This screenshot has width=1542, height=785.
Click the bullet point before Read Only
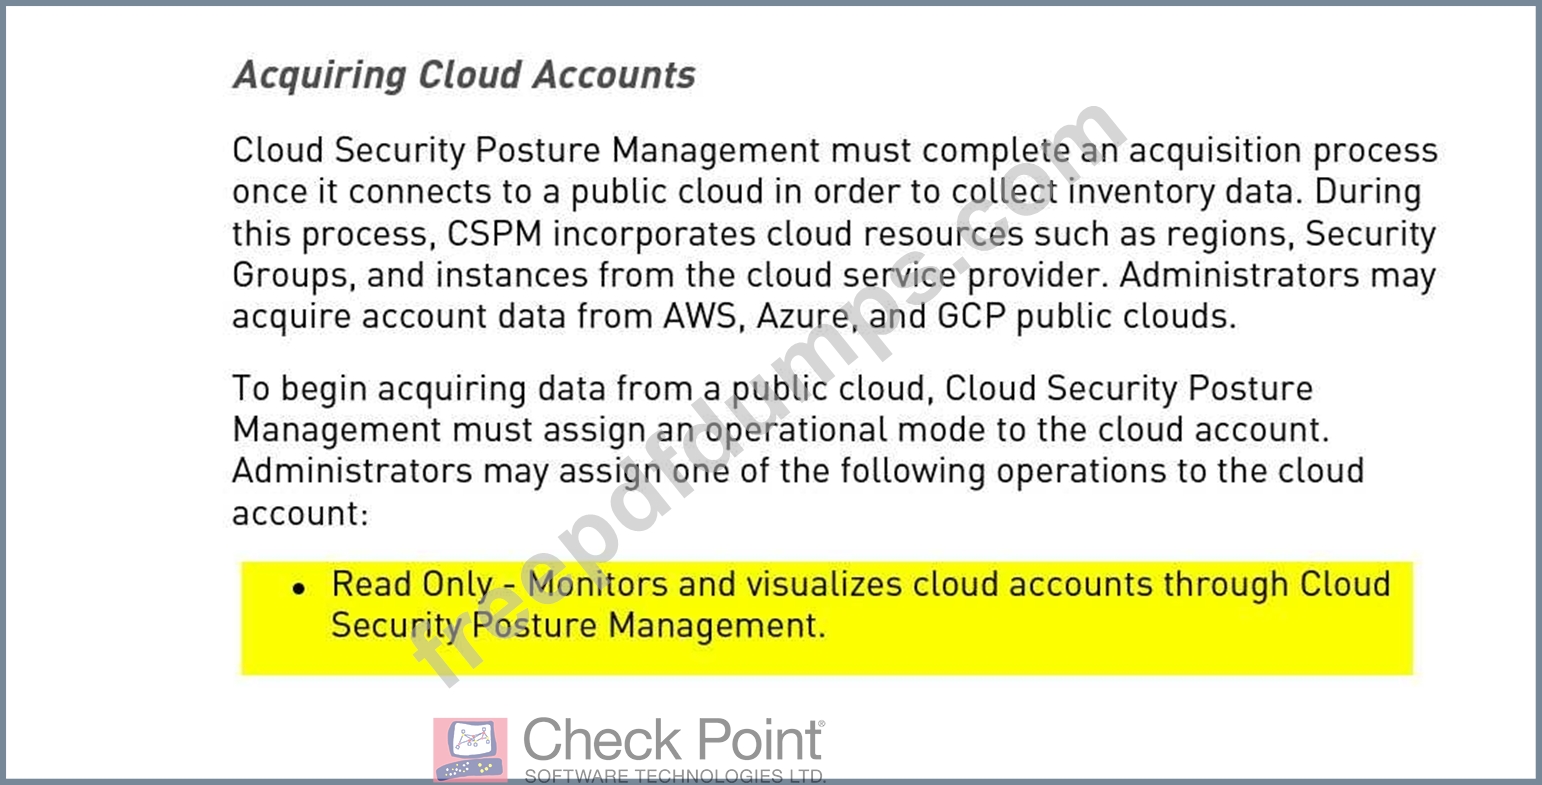[x=298, y=590]
